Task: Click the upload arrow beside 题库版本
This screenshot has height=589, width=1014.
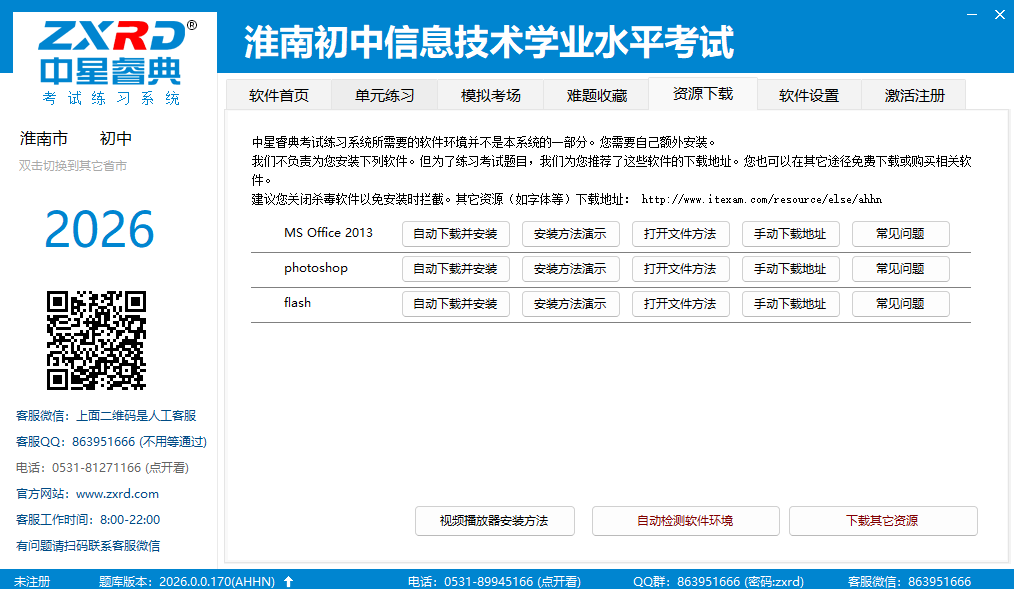Action: click(288, 580)
